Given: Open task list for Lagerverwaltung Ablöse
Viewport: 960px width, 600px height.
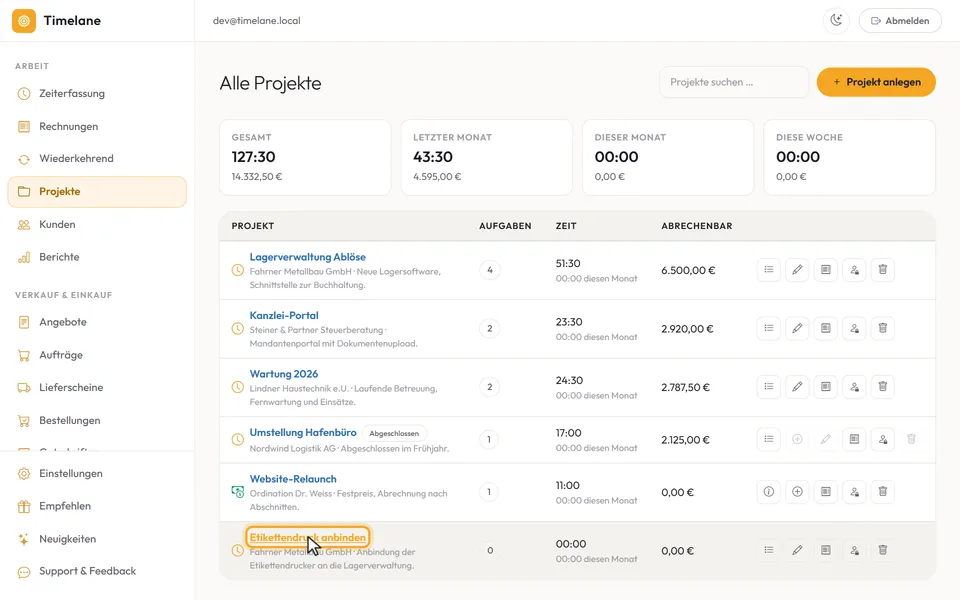Looking at the screenshot, I should coord(768,269).
